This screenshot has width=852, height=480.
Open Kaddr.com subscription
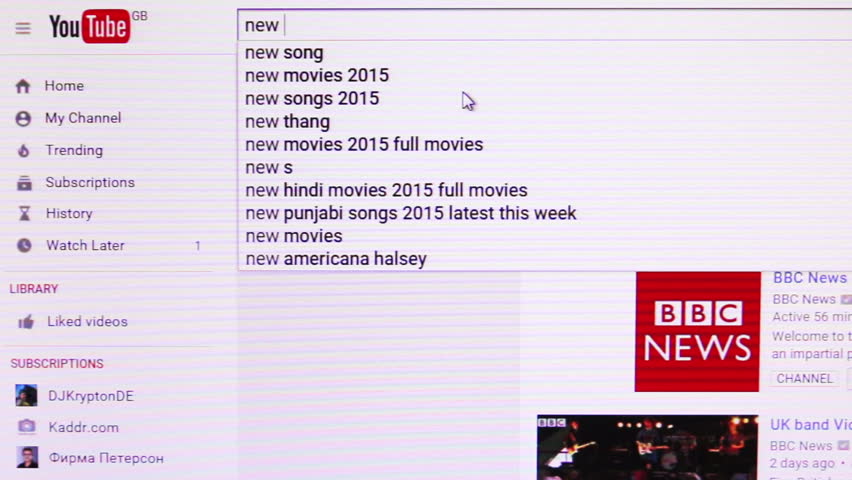coord(84,427)
